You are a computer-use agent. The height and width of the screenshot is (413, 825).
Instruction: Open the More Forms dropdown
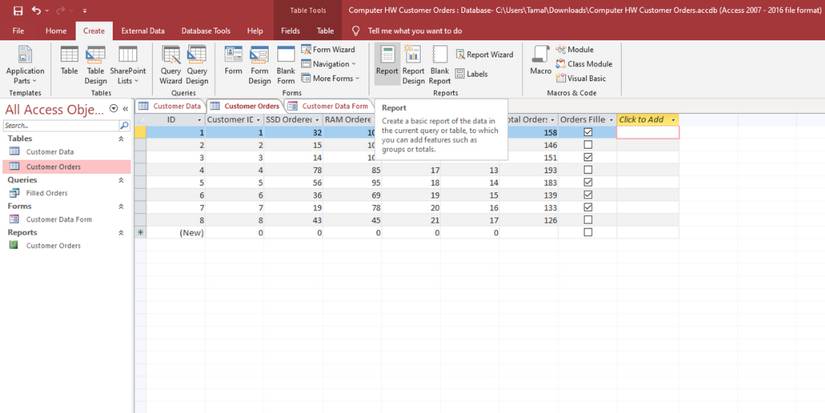coord(333,78)
